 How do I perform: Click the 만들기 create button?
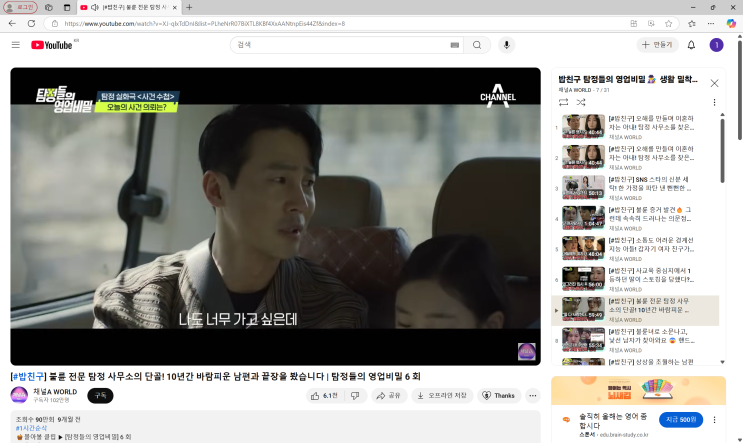(657, 45)
